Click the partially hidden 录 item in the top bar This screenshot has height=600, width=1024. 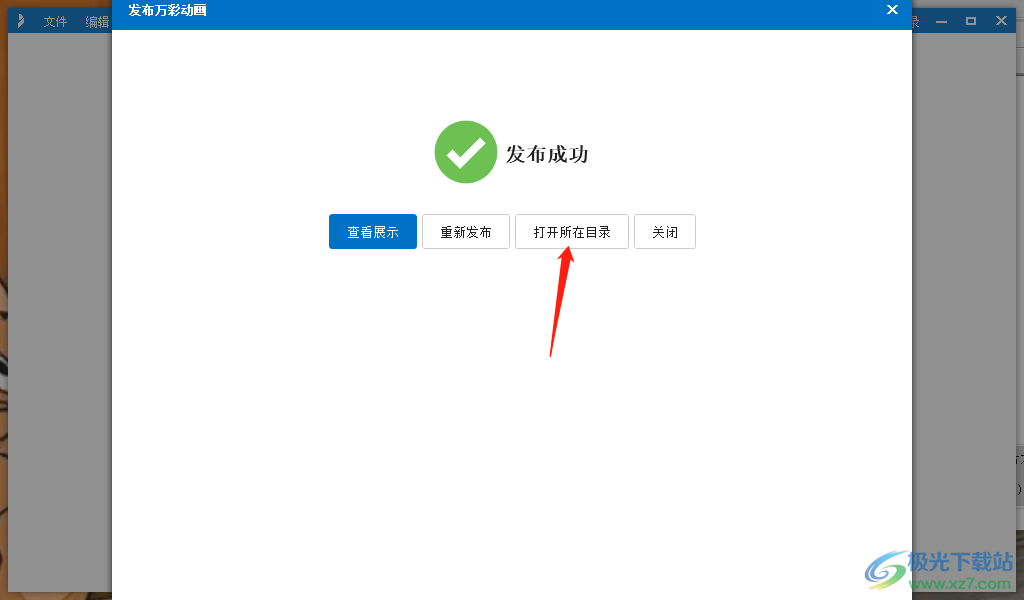click(916, 22)
